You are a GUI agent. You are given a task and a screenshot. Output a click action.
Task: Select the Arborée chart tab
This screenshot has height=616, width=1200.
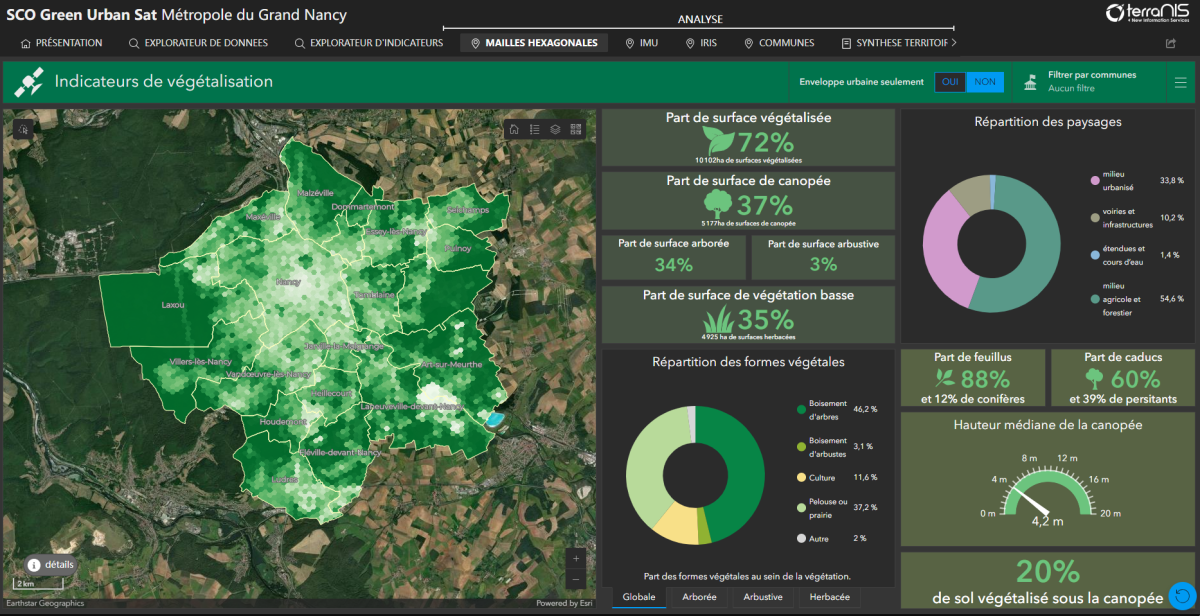(698, 597)
